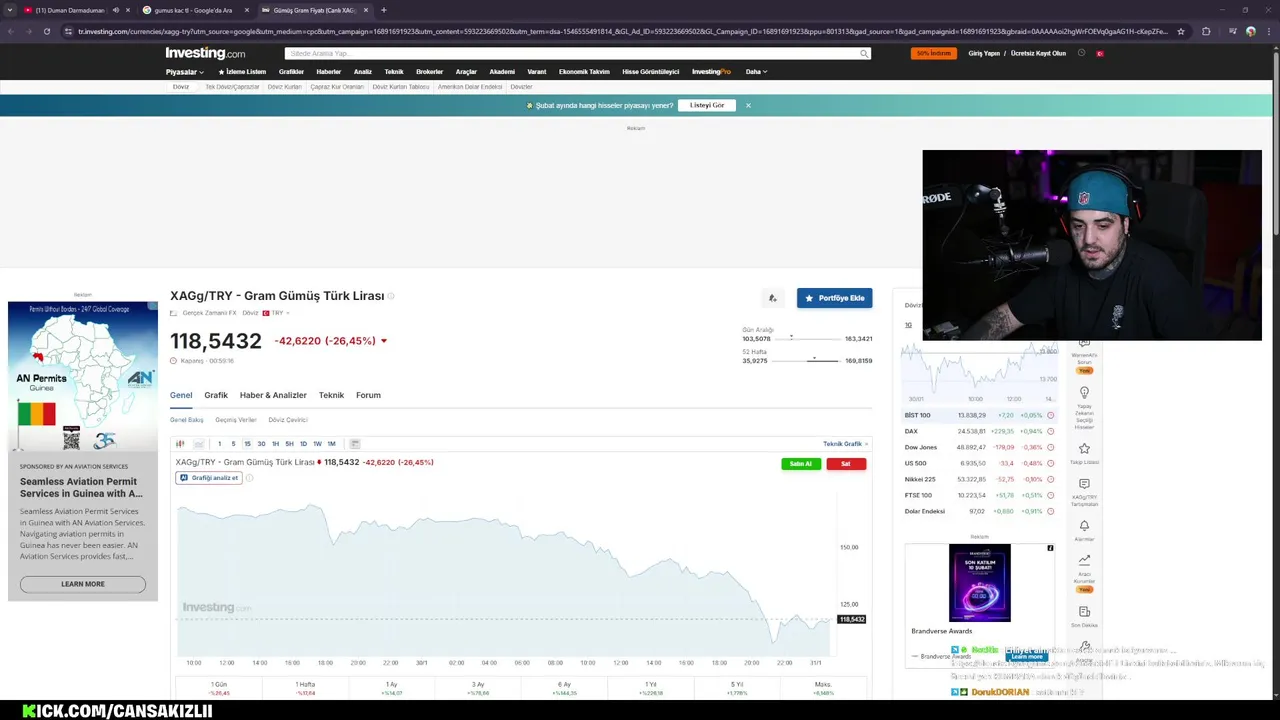Open the browser extensions puzzle icon
The image size is (1280, 720).
[x=1206, y=31]
